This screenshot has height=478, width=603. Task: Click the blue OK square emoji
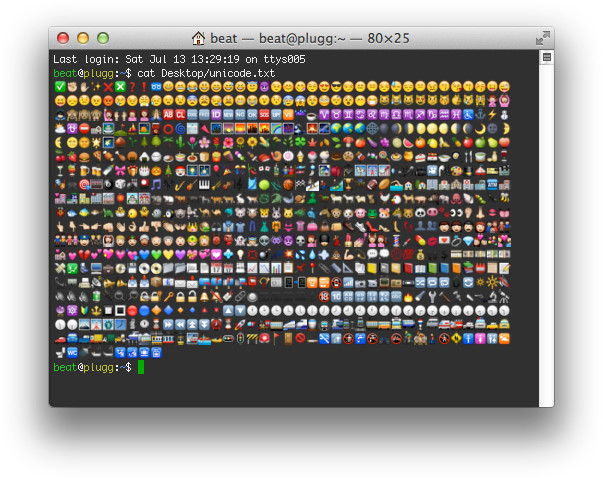[252, 115]
